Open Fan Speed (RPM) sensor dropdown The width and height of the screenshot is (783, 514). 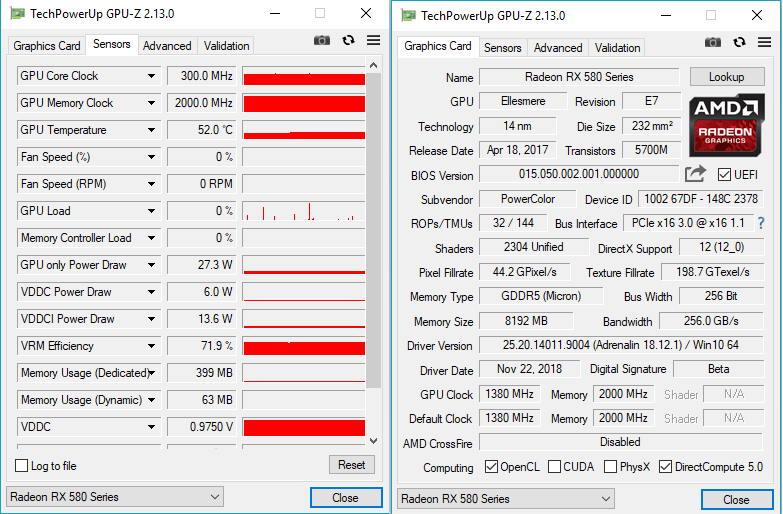[151, 184]
